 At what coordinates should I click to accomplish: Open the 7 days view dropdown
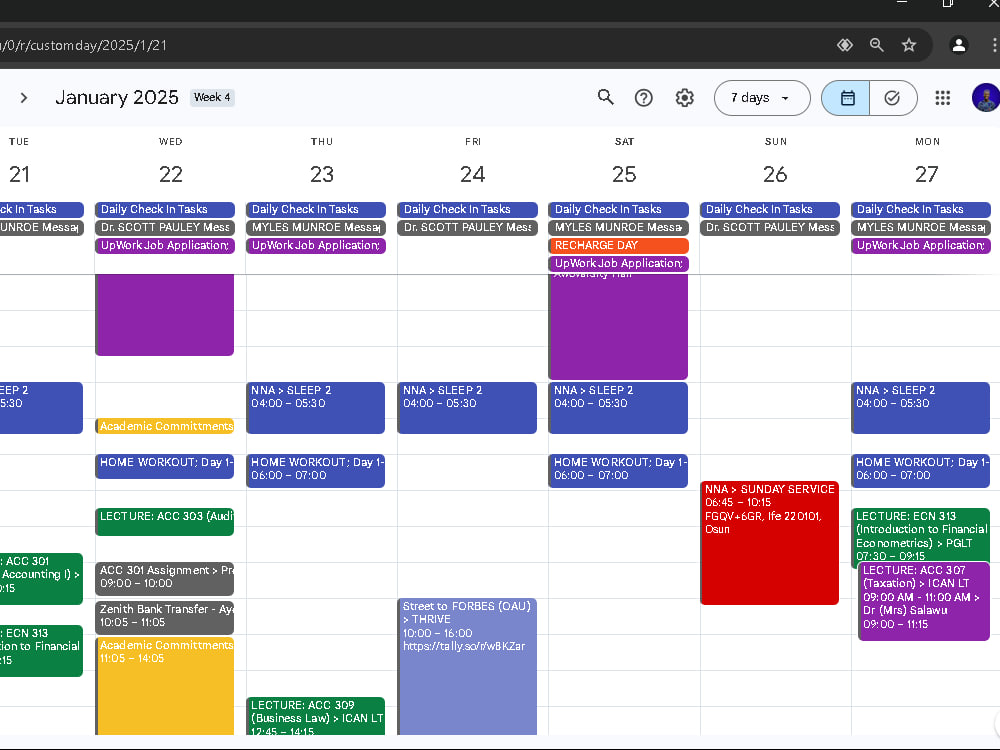[762, 98]
